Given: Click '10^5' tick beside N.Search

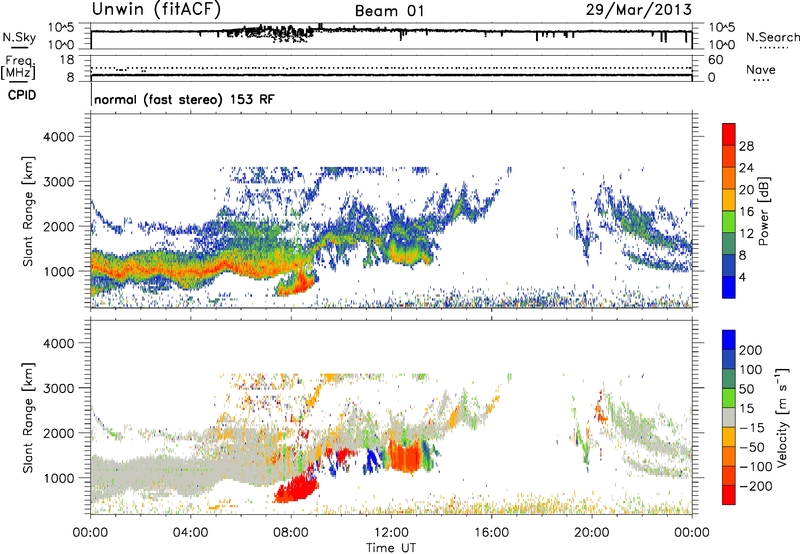Looking at the screenshot, I should pos(721,27).
